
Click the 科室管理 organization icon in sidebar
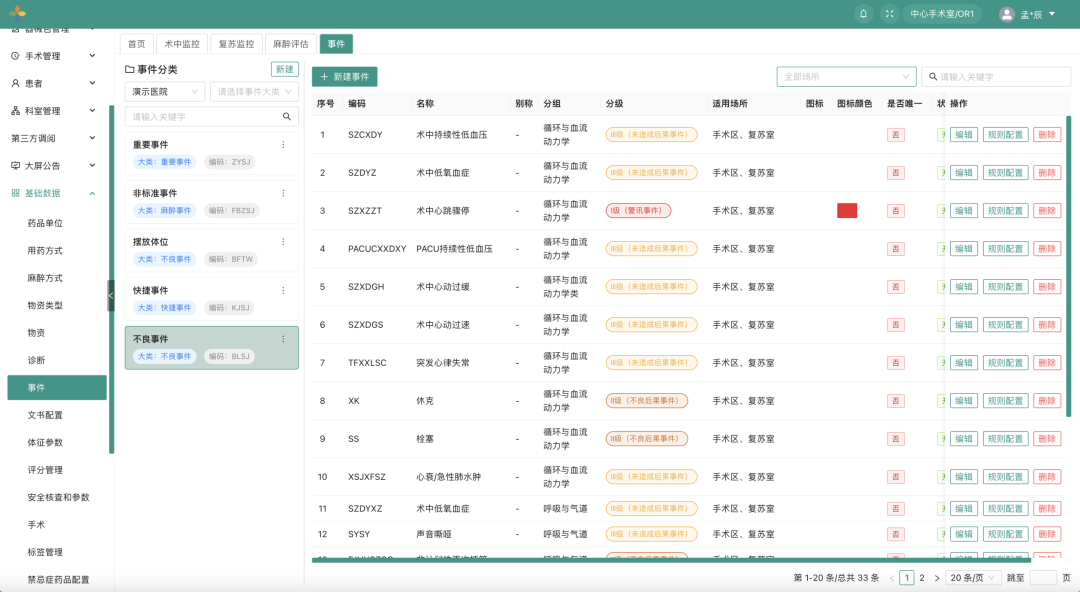(15, 111)
